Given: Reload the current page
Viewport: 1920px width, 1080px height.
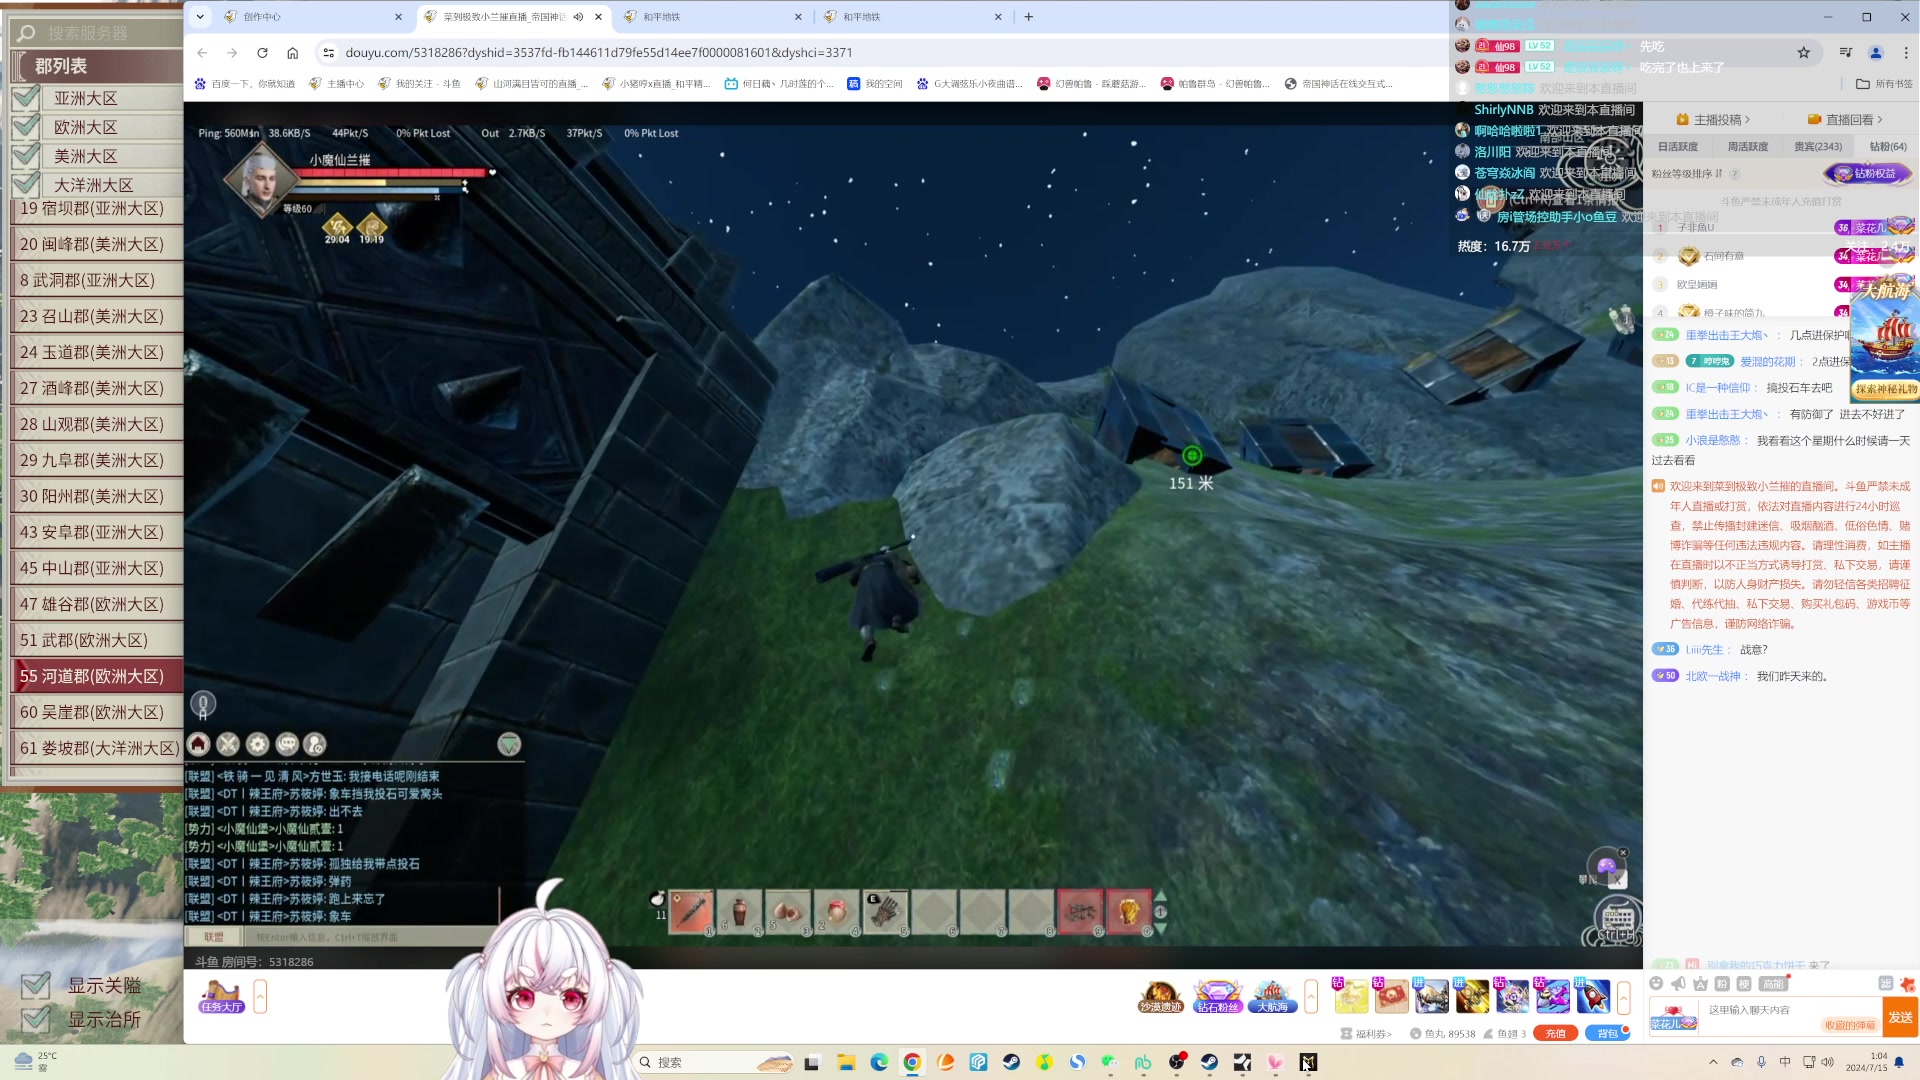Looking at the screenshot, I should [262, 52].
